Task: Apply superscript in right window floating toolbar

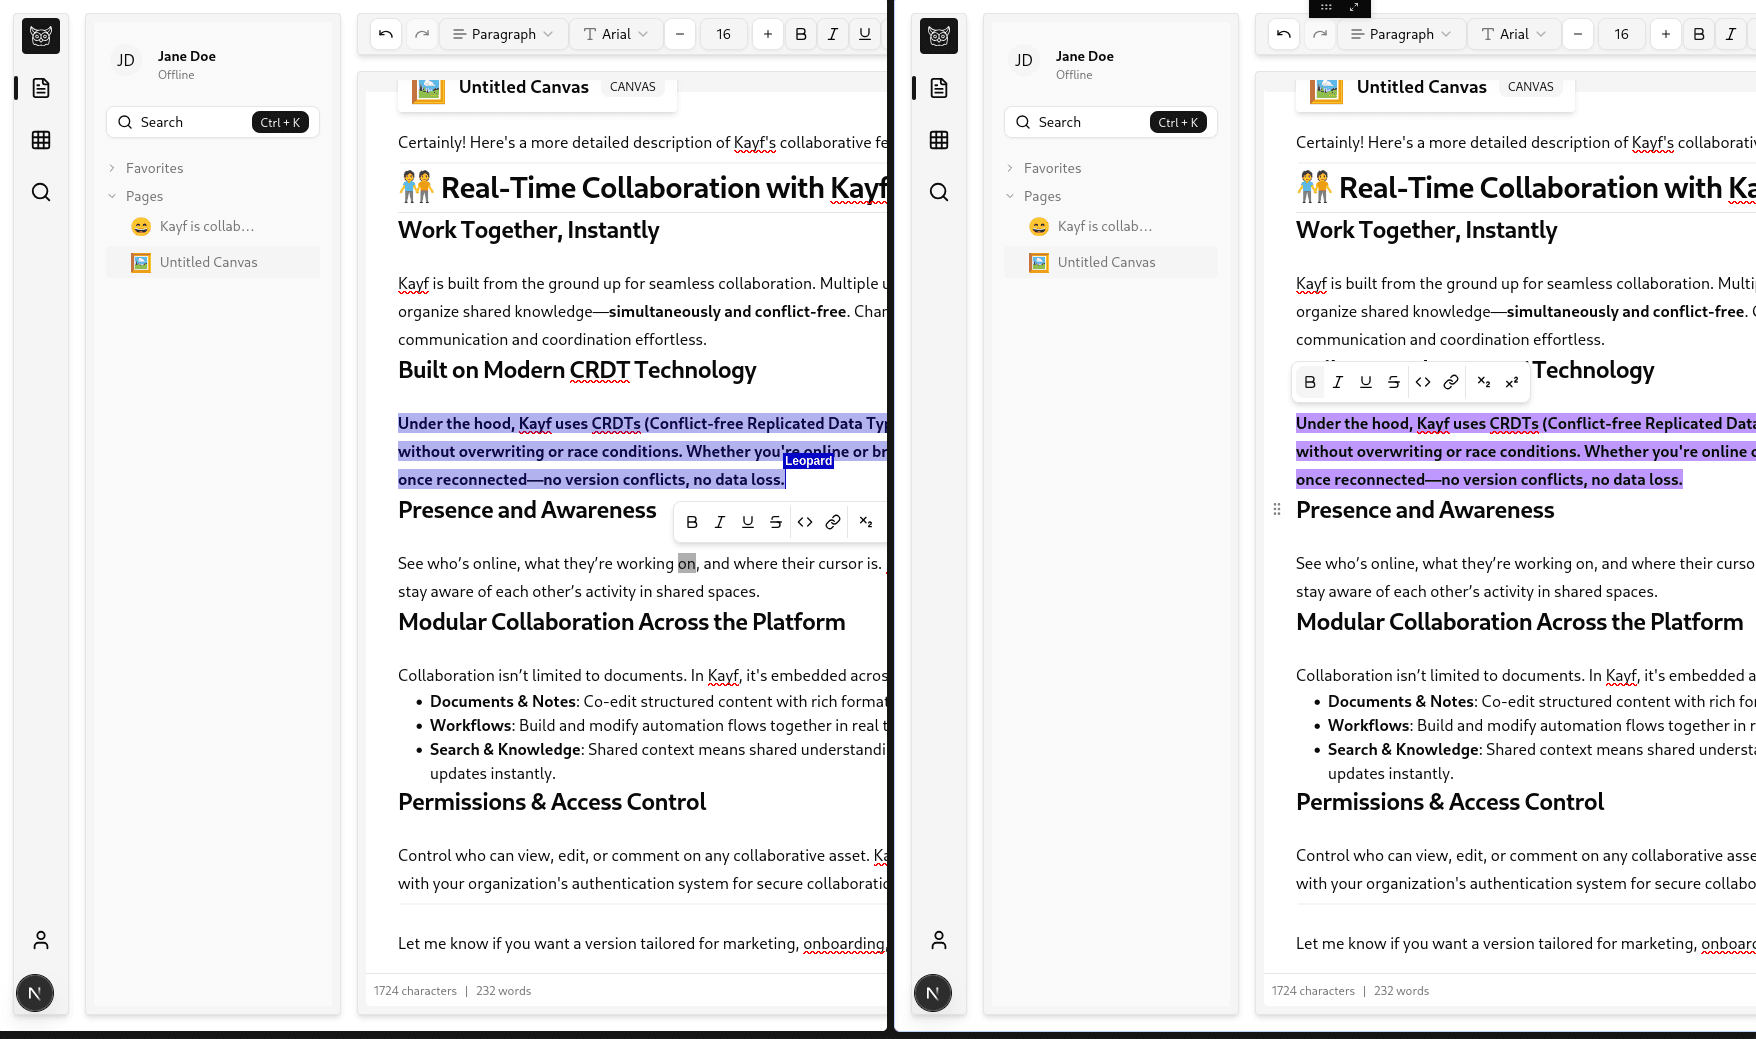Action: (1512, 382)
